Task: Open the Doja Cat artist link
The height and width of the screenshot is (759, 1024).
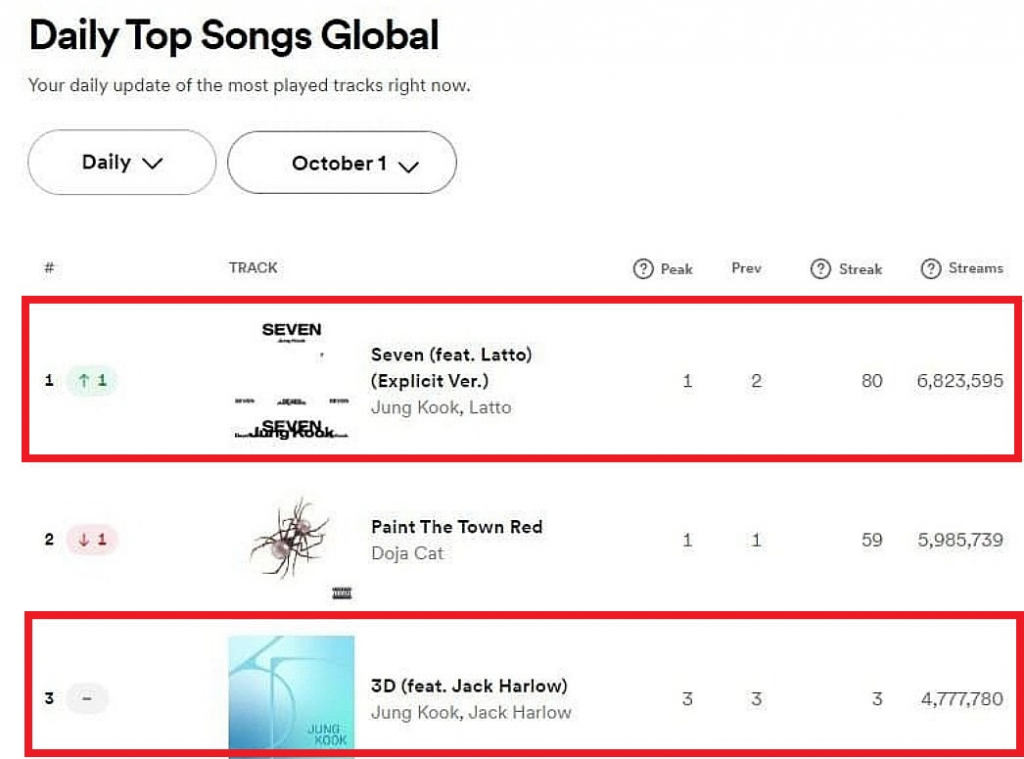Action: [407, 553]
